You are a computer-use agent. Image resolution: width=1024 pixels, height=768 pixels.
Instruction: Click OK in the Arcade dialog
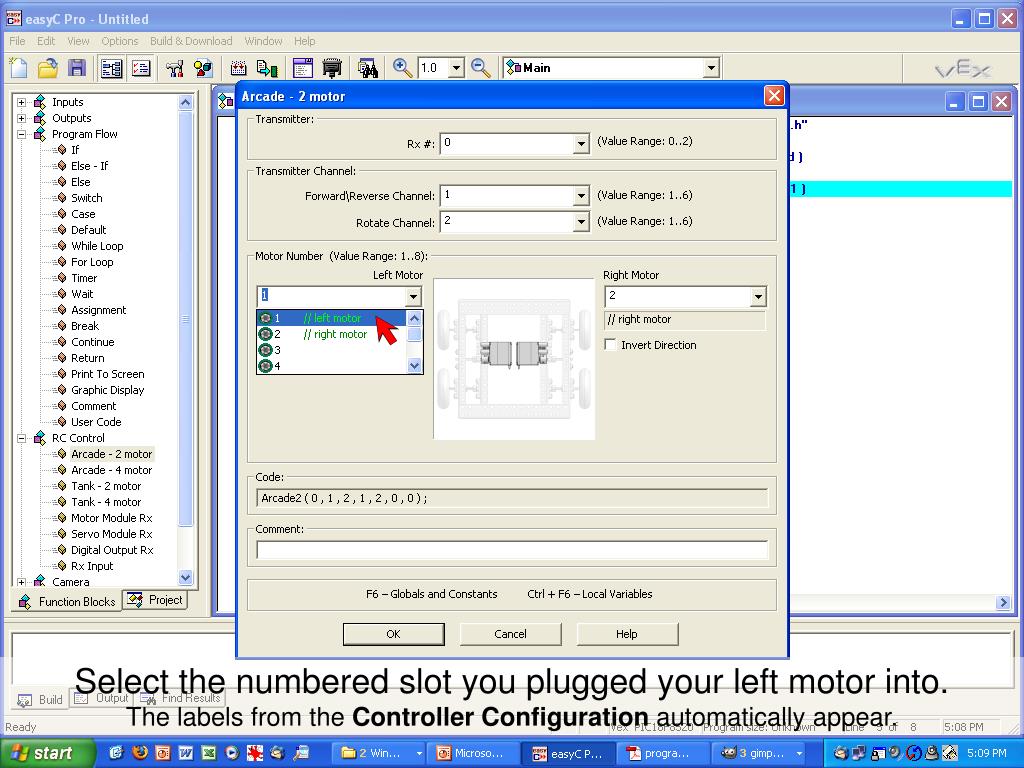point(394,633)
